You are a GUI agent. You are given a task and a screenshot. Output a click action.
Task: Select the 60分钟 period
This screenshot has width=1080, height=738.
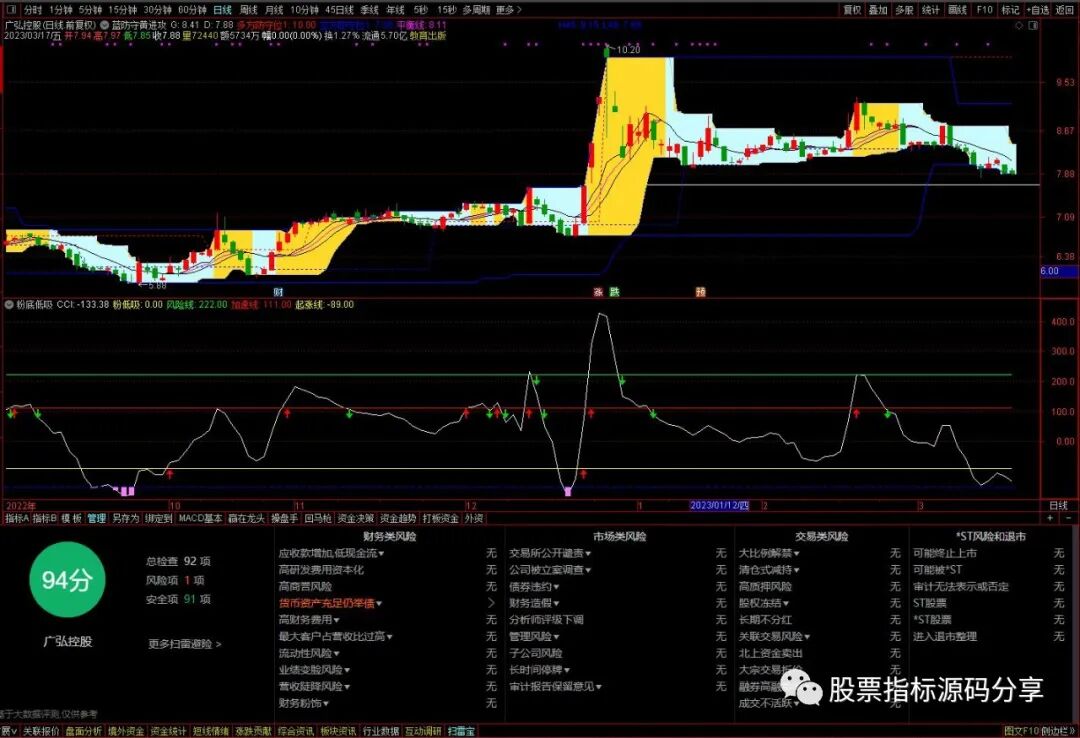191,10
